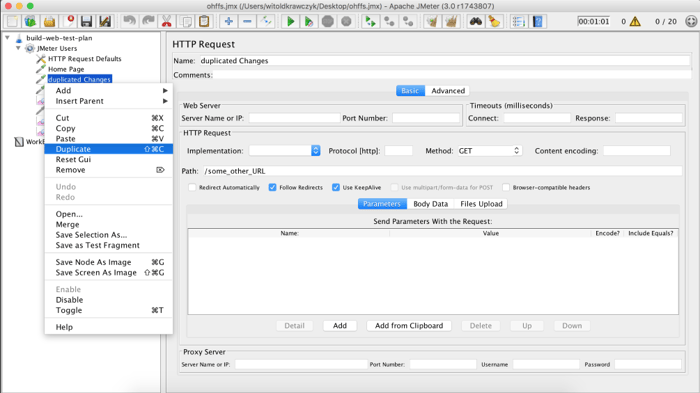The width and height of the screenshot is (700, 393).
Task: Click the Undo arrow toolbar icon
Action: click(x=129, y=21)
